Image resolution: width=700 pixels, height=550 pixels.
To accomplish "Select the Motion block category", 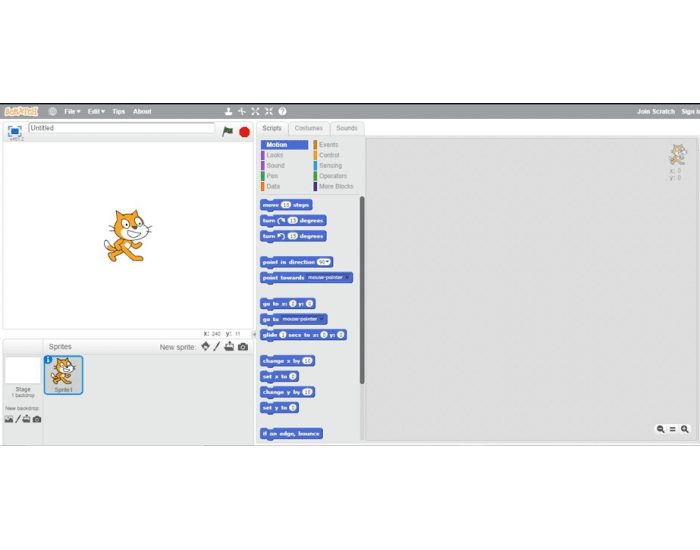I will point(284,145).
